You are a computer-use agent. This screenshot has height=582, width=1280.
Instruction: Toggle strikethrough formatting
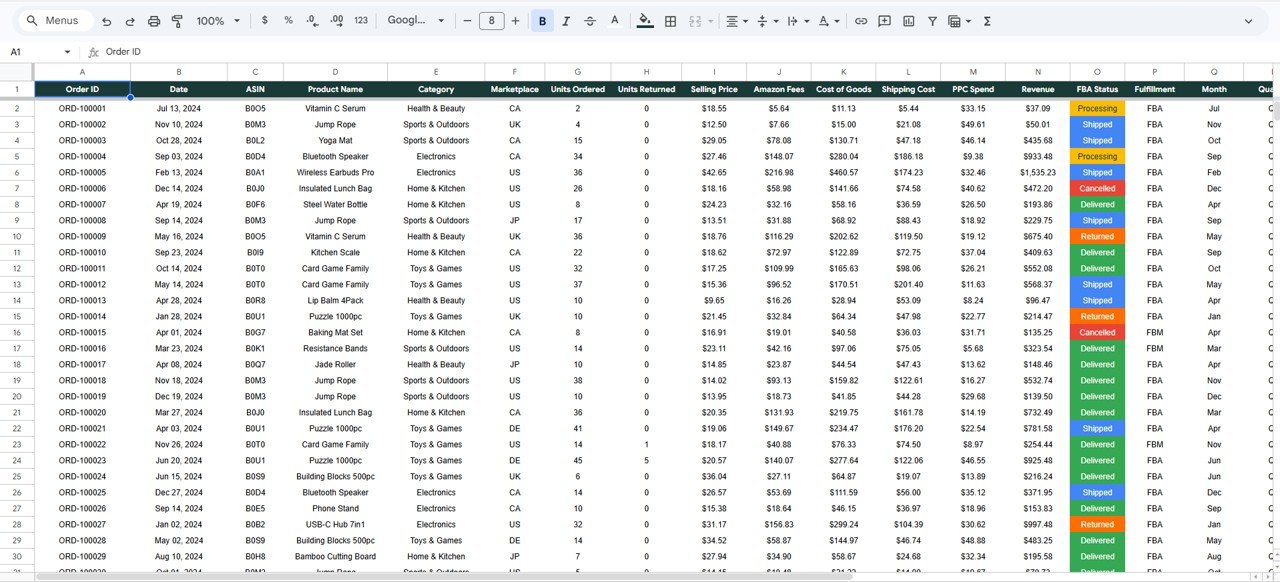pyautogui.click(x=589, y=20)
